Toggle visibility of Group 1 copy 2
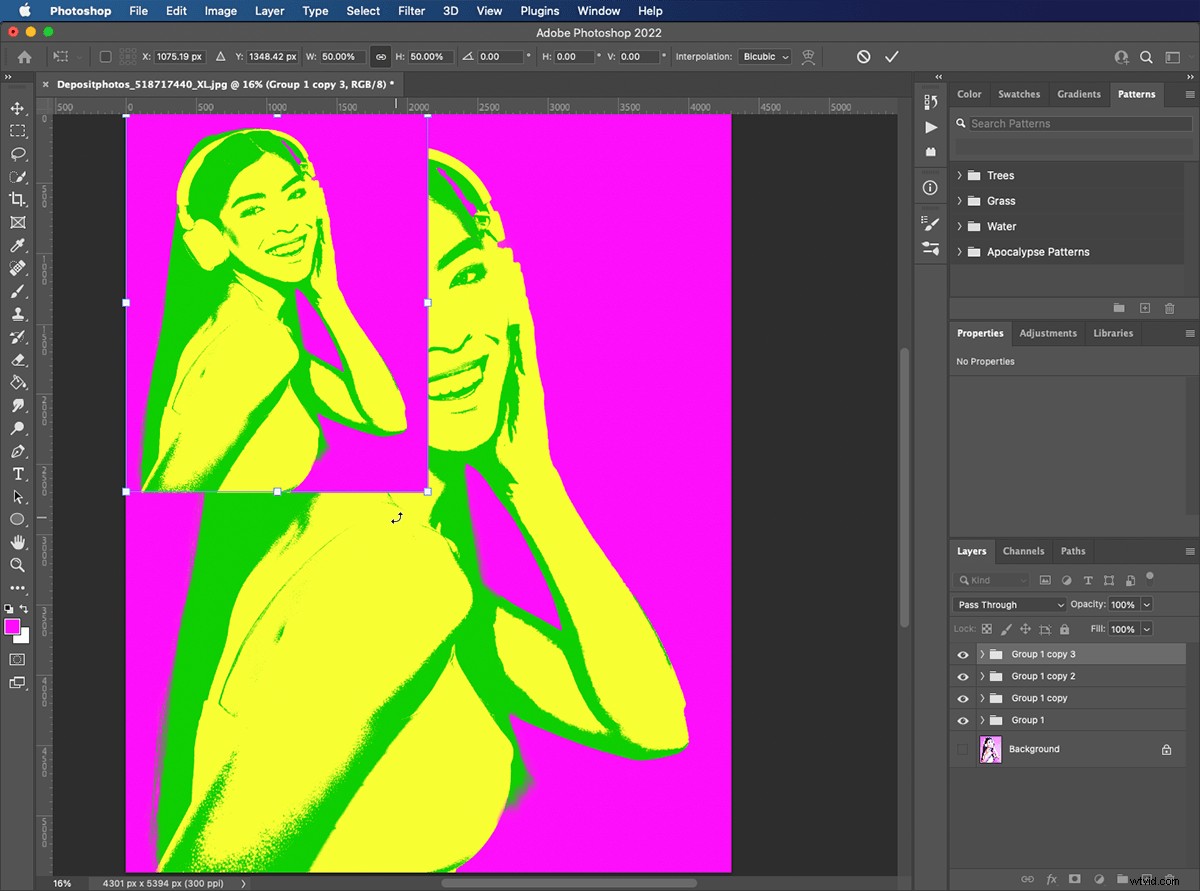Viewport: 1200px width, 891px height. (x=962, y=676)
